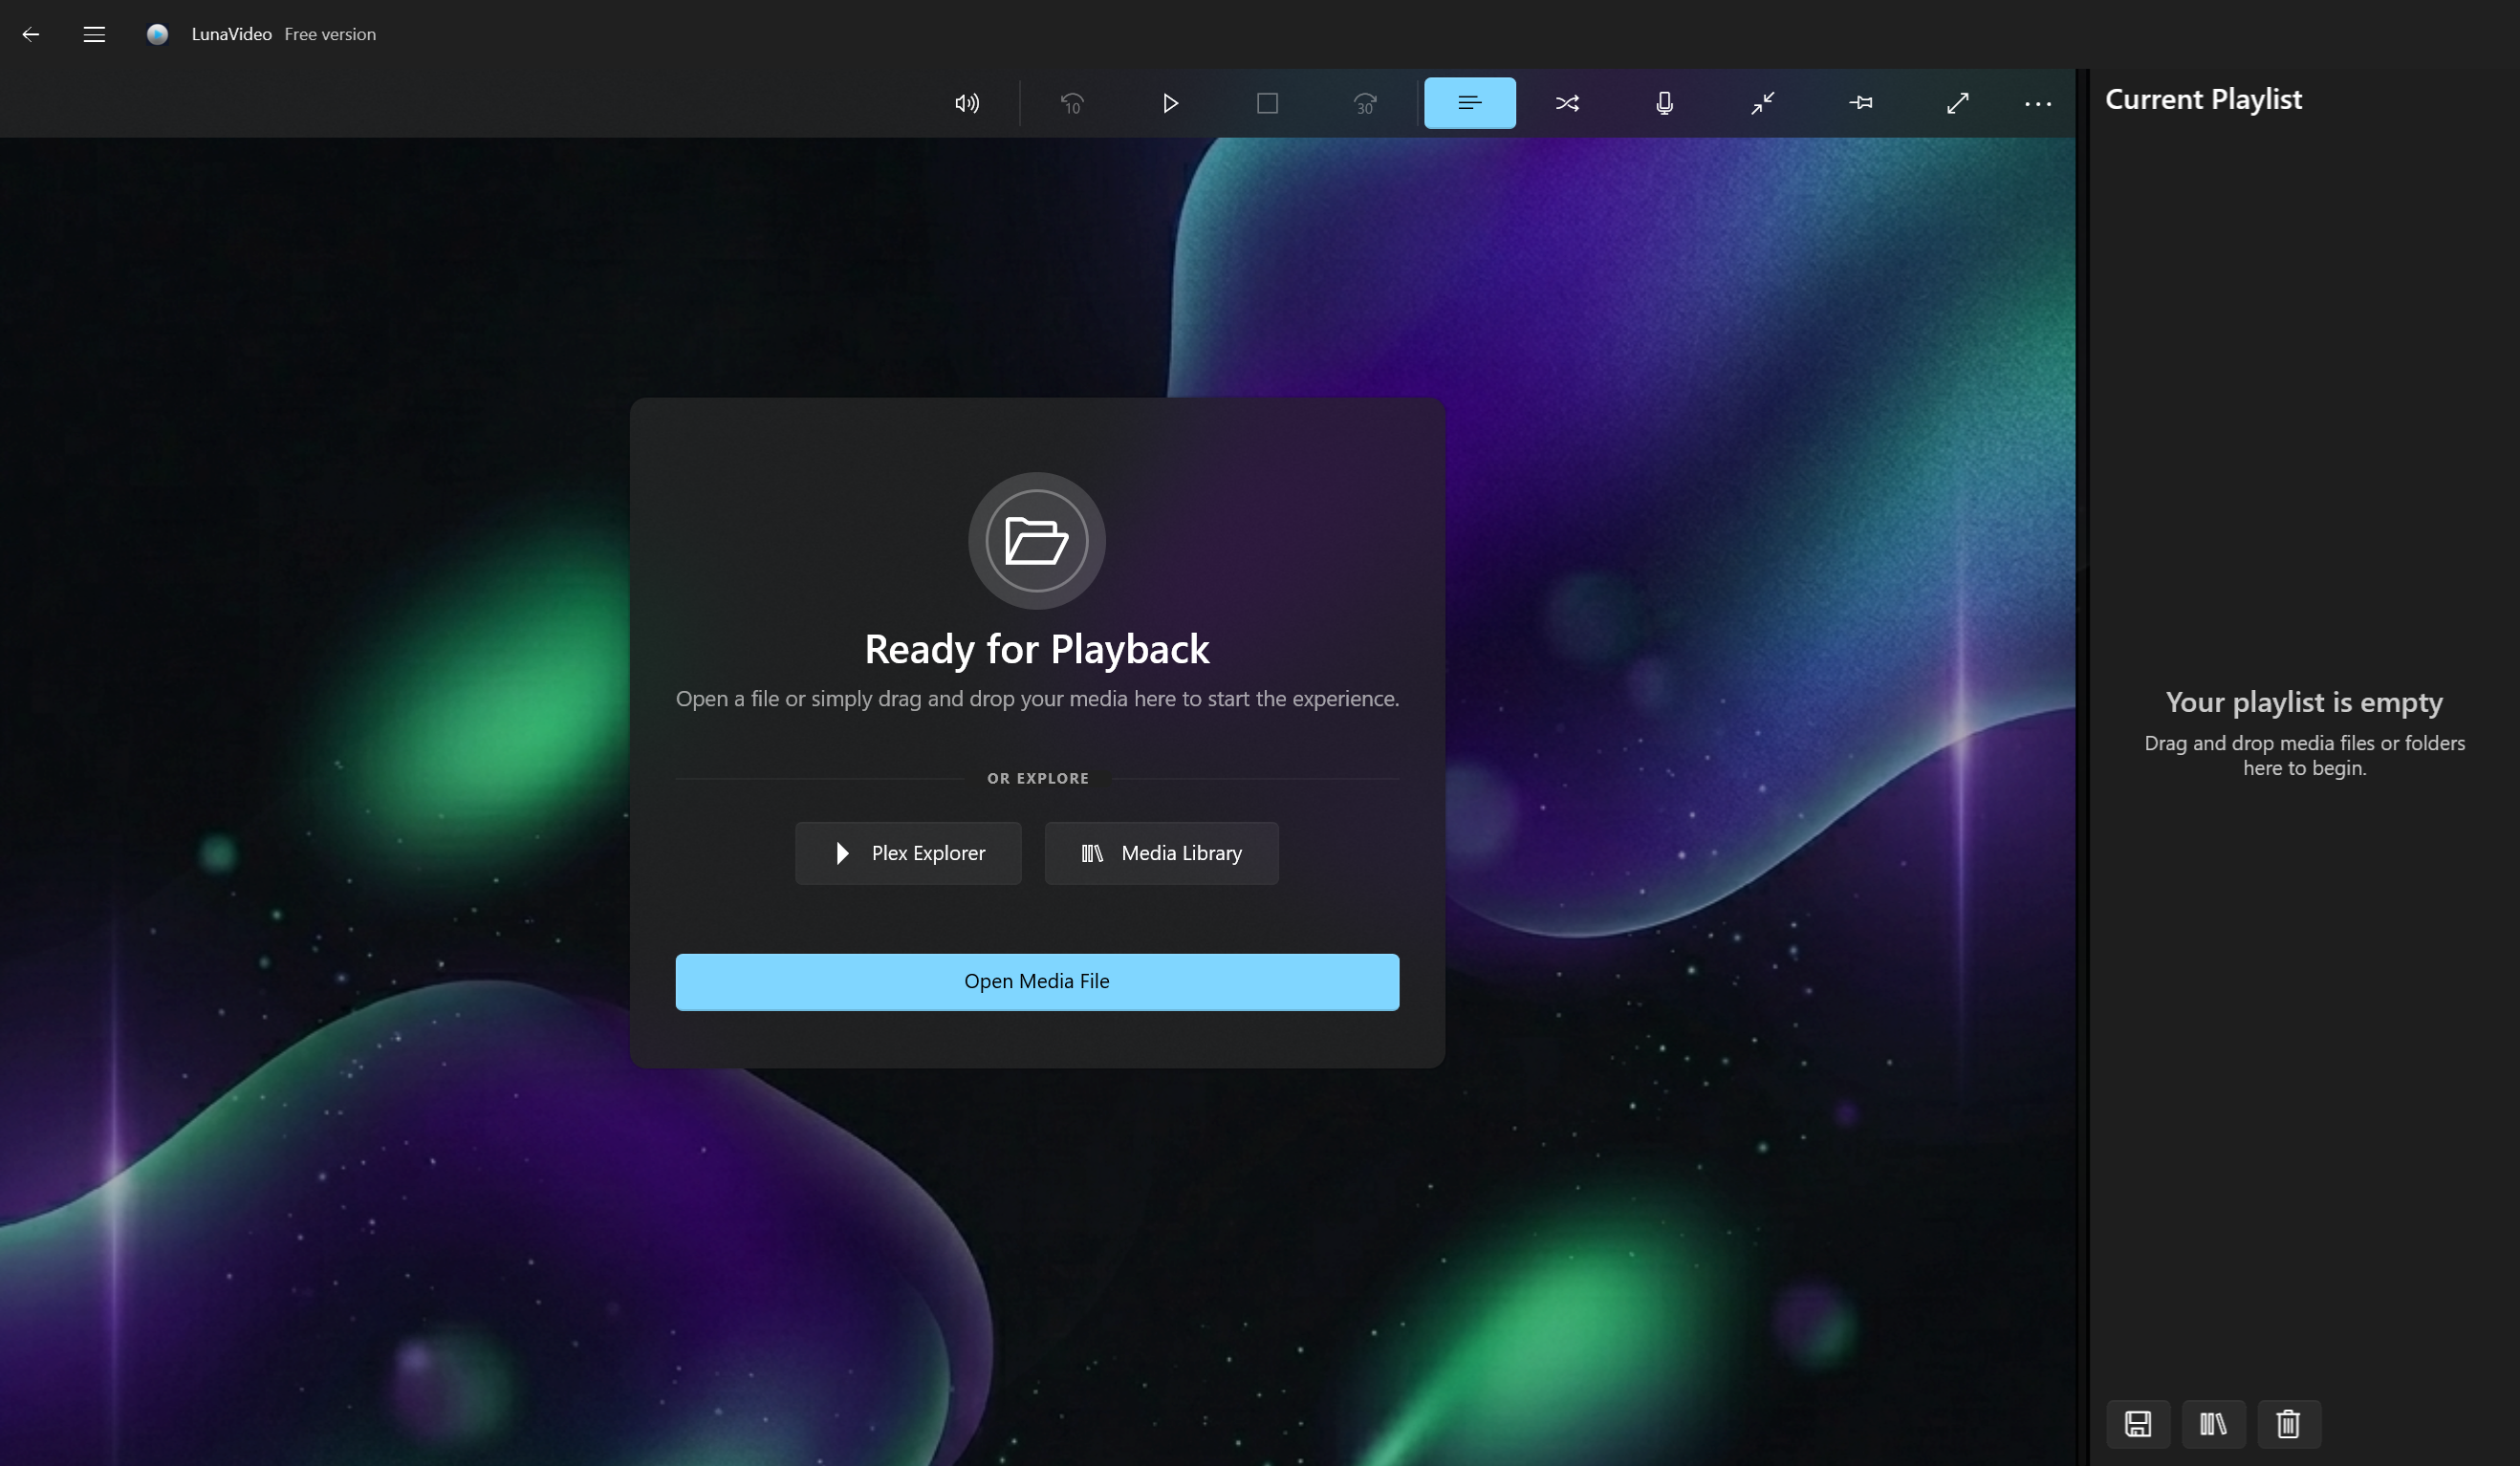Click the 'Current Playlist' heading
This screenshot has height=1466, width=2520.
pos(2203,99)
